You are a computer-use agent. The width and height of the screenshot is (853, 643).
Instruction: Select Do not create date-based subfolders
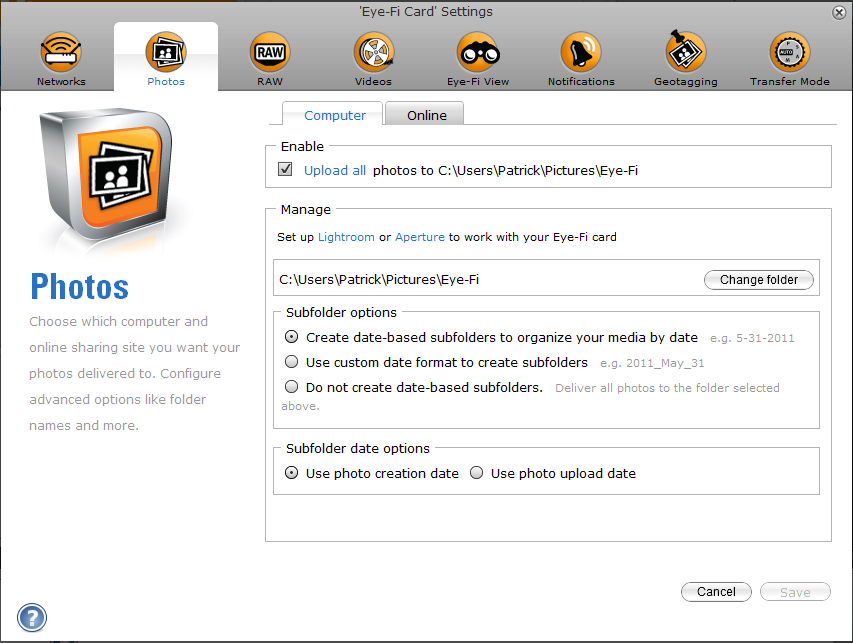[x=292, y=386]
